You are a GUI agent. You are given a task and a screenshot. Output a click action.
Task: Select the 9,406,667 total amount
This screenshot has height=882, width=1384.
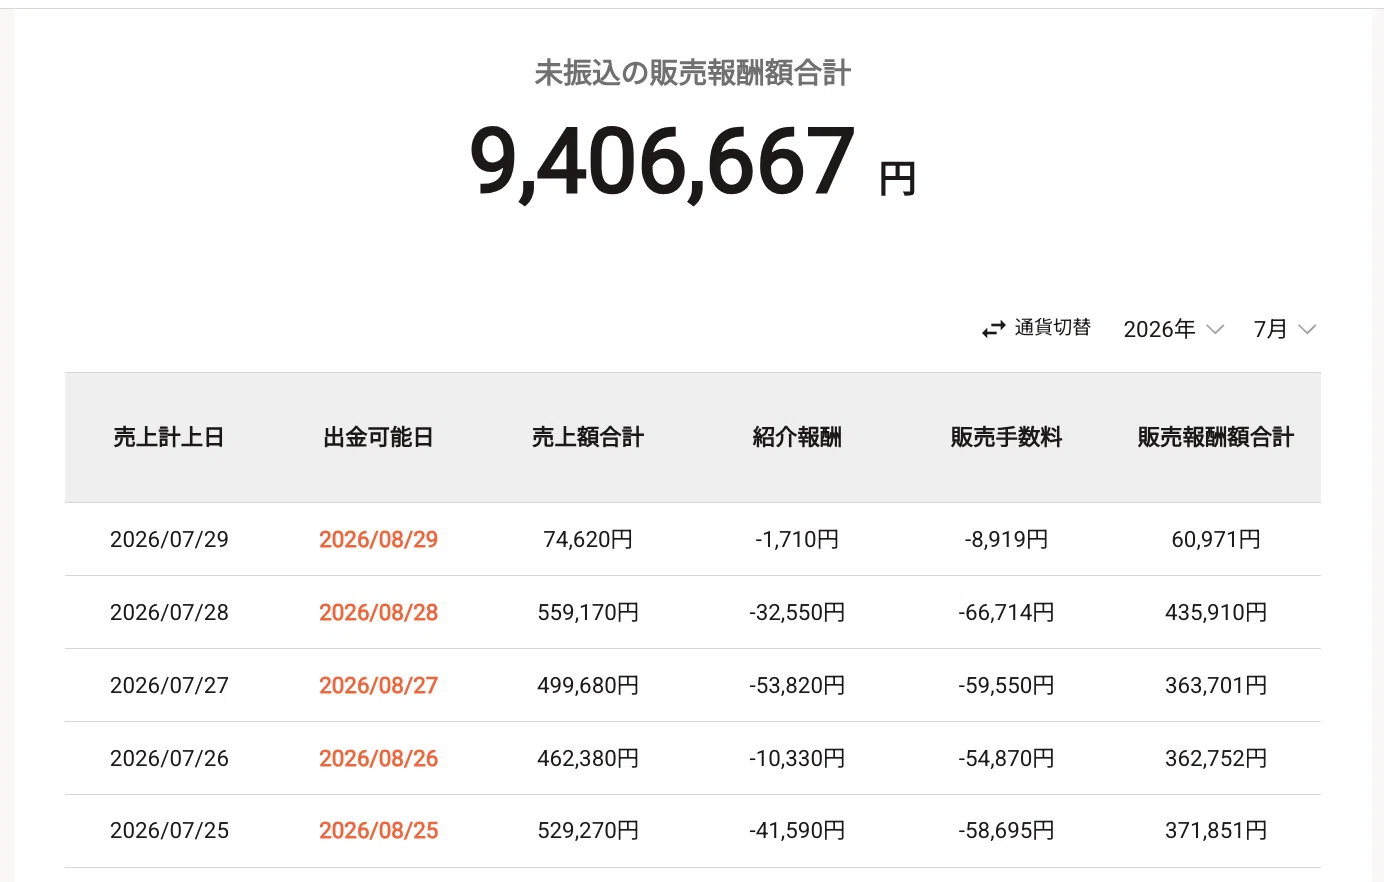pyautogui.click(x=662, y=161)
